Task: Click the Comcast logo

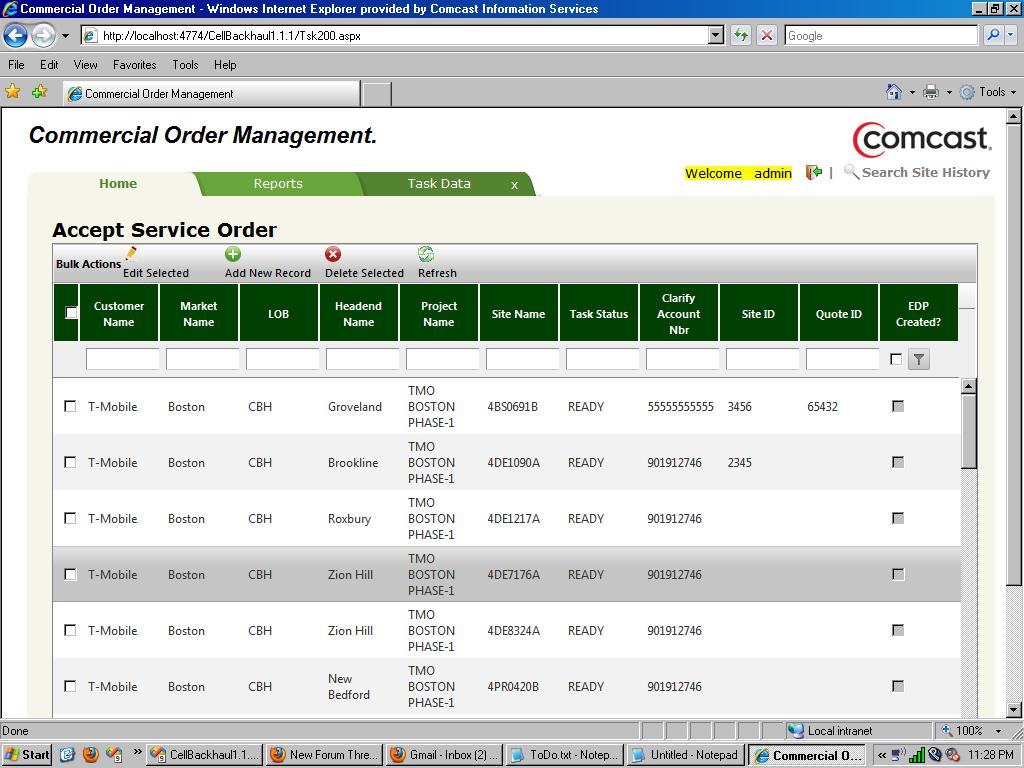Action: (x=922, y=139)
